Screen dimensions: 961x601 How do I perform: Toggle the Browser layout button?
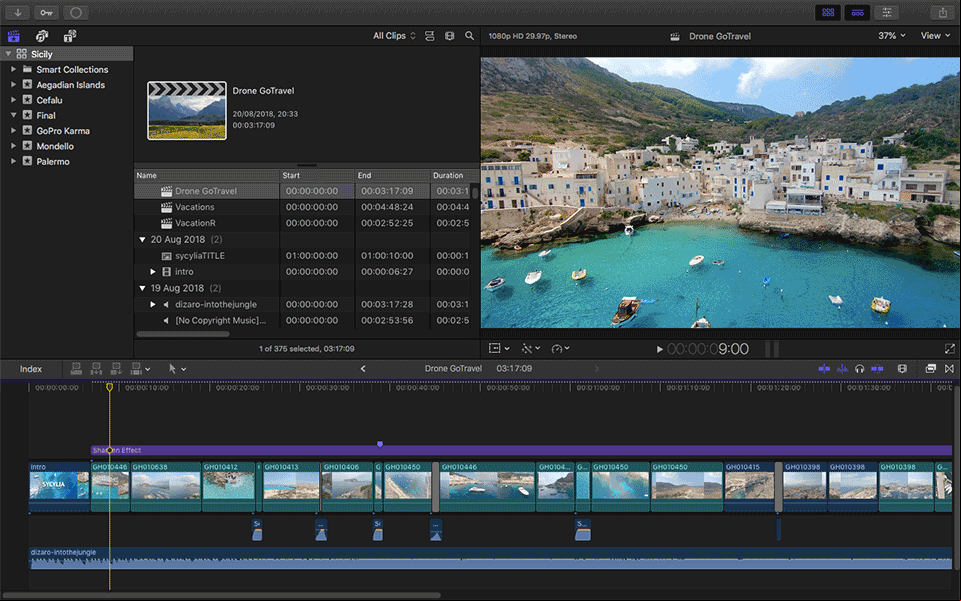[828, 12]
